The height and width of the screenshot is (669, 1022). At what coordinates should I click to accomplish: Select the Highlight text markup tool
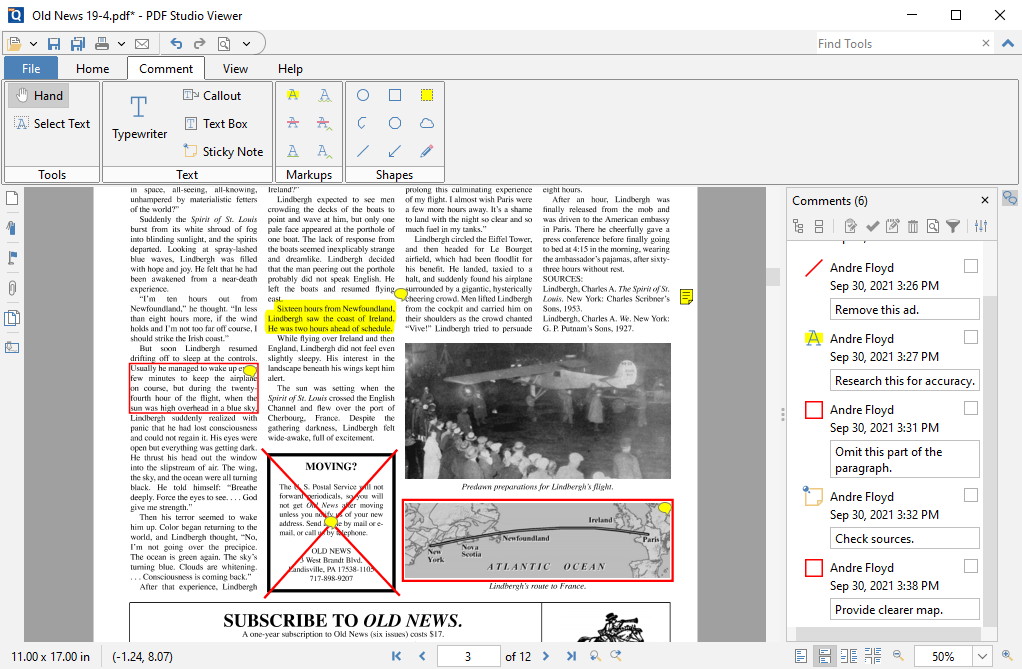point(292,95)
